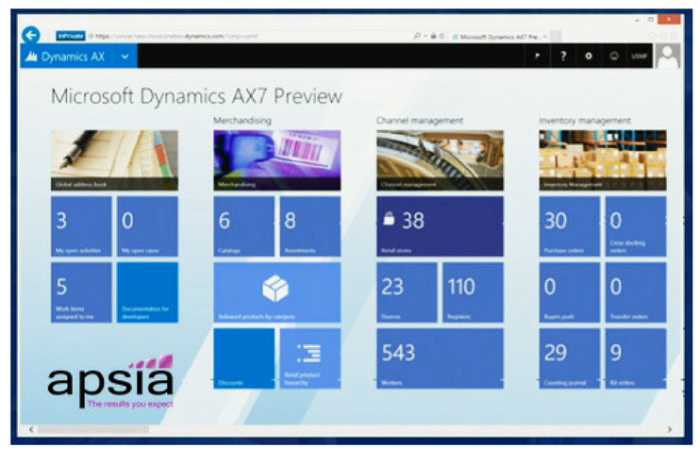
Task: Open the Global address book image tile
Action: (x=114, y=160)
